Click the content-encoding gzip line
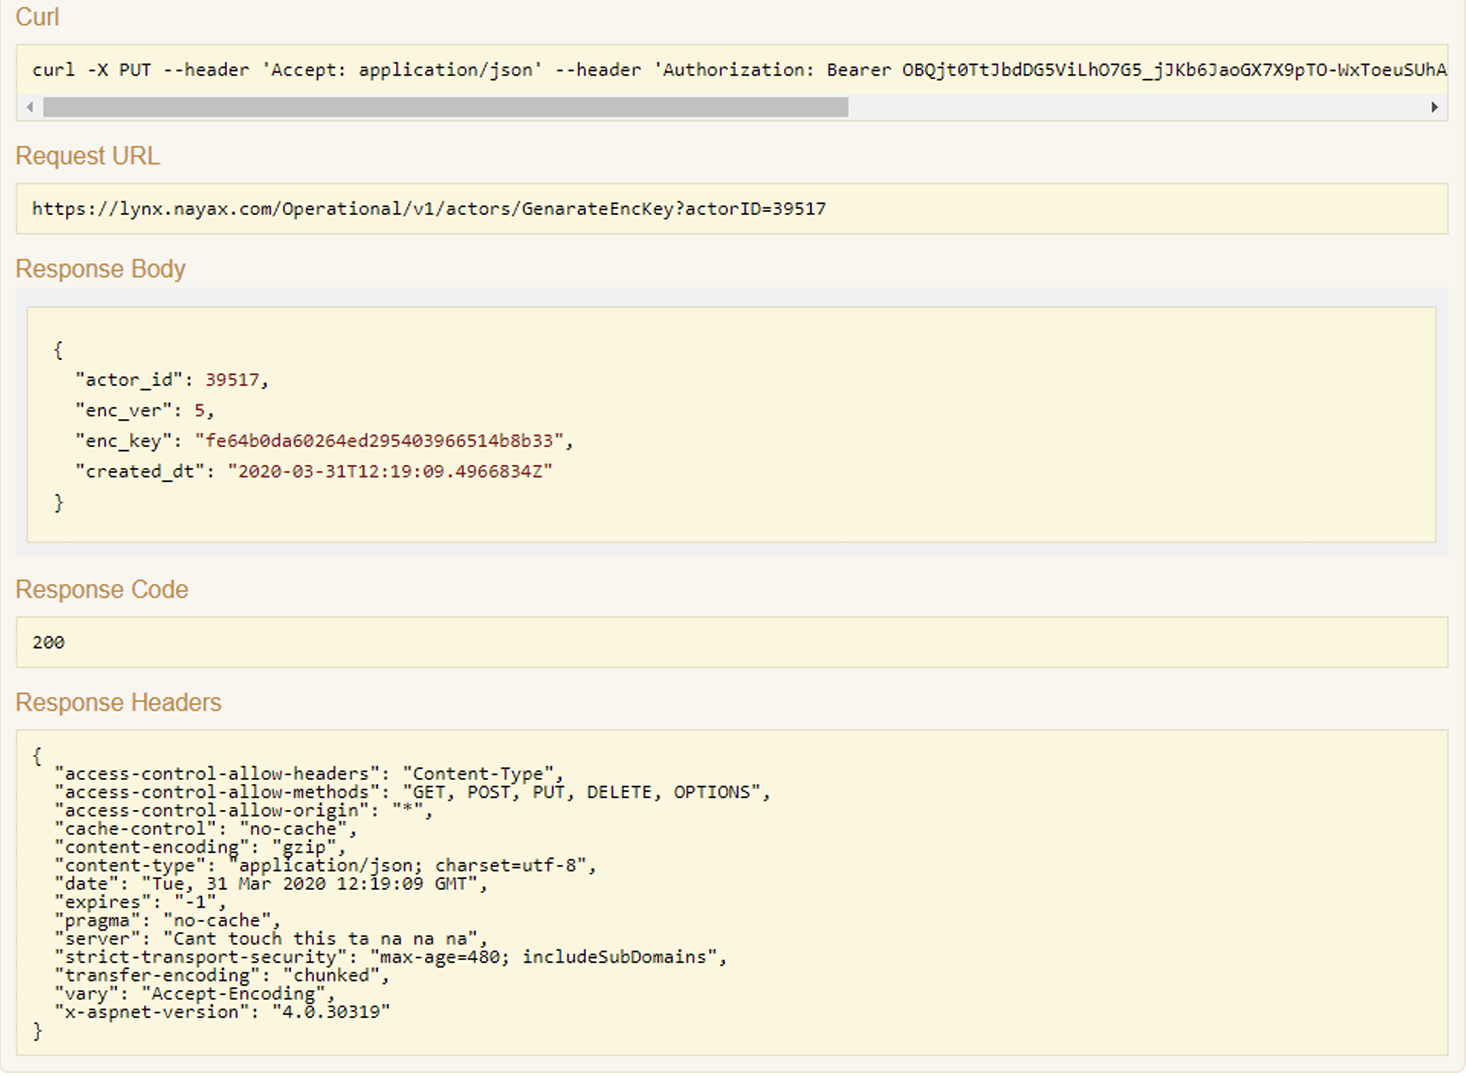 [200, 847]
